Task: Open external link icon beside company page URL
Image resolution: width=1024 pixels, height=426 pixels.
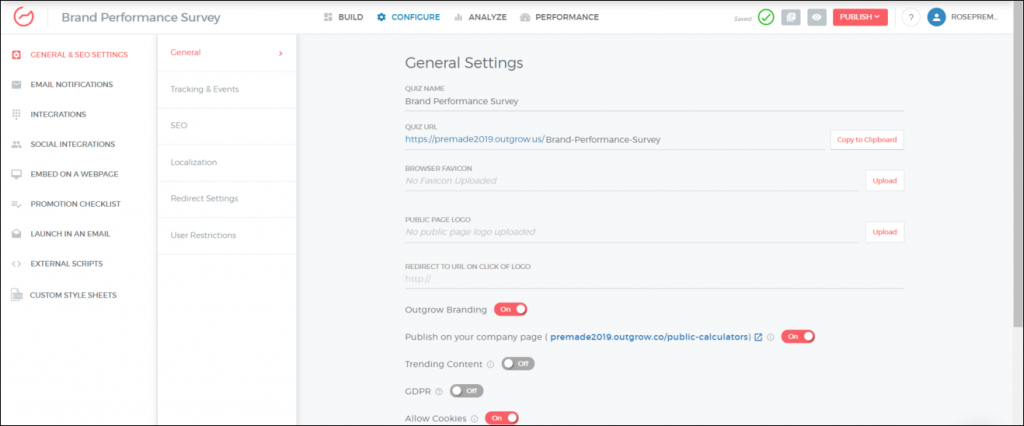Action: (x=759, y=337)
